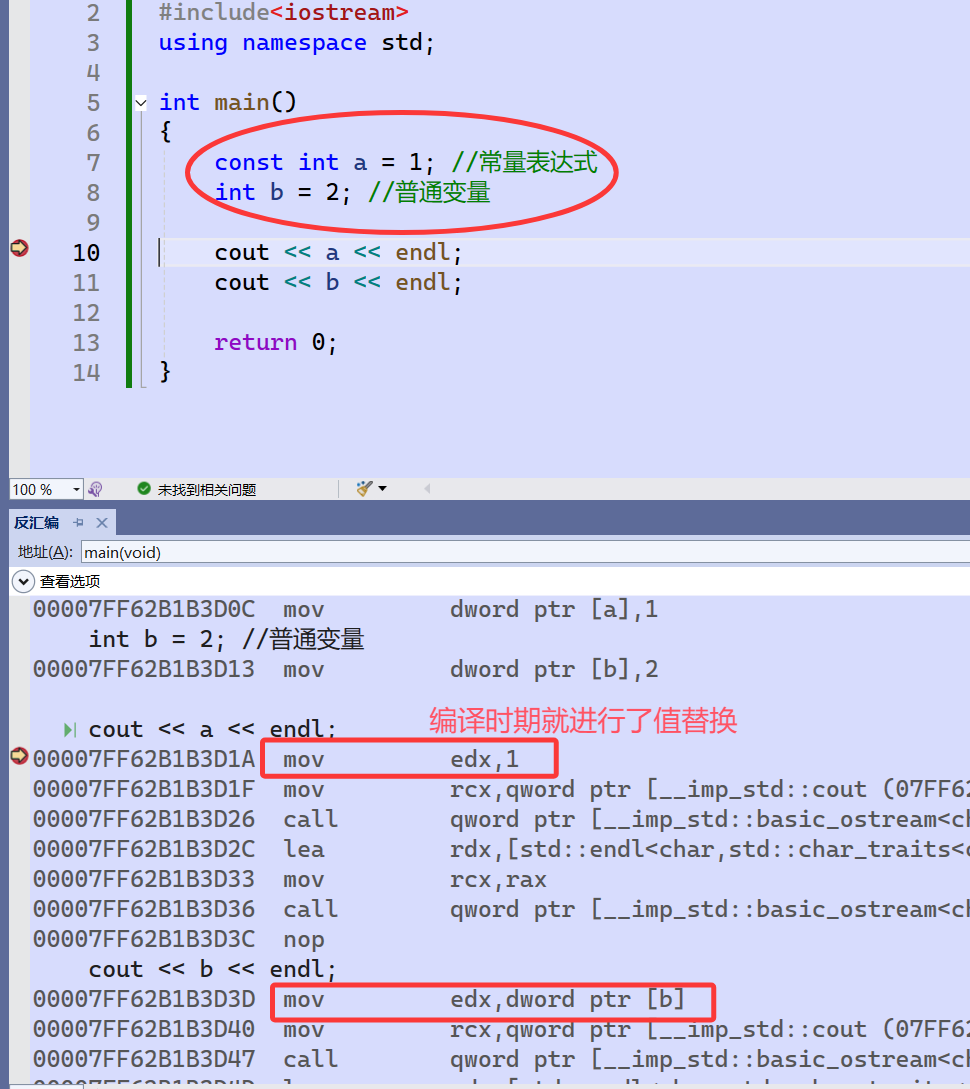Viewport: 970px width, 1089px height.
Task: Click the current statement marker before cout << a
Action: pyautogui.click(x=69, y=729)
